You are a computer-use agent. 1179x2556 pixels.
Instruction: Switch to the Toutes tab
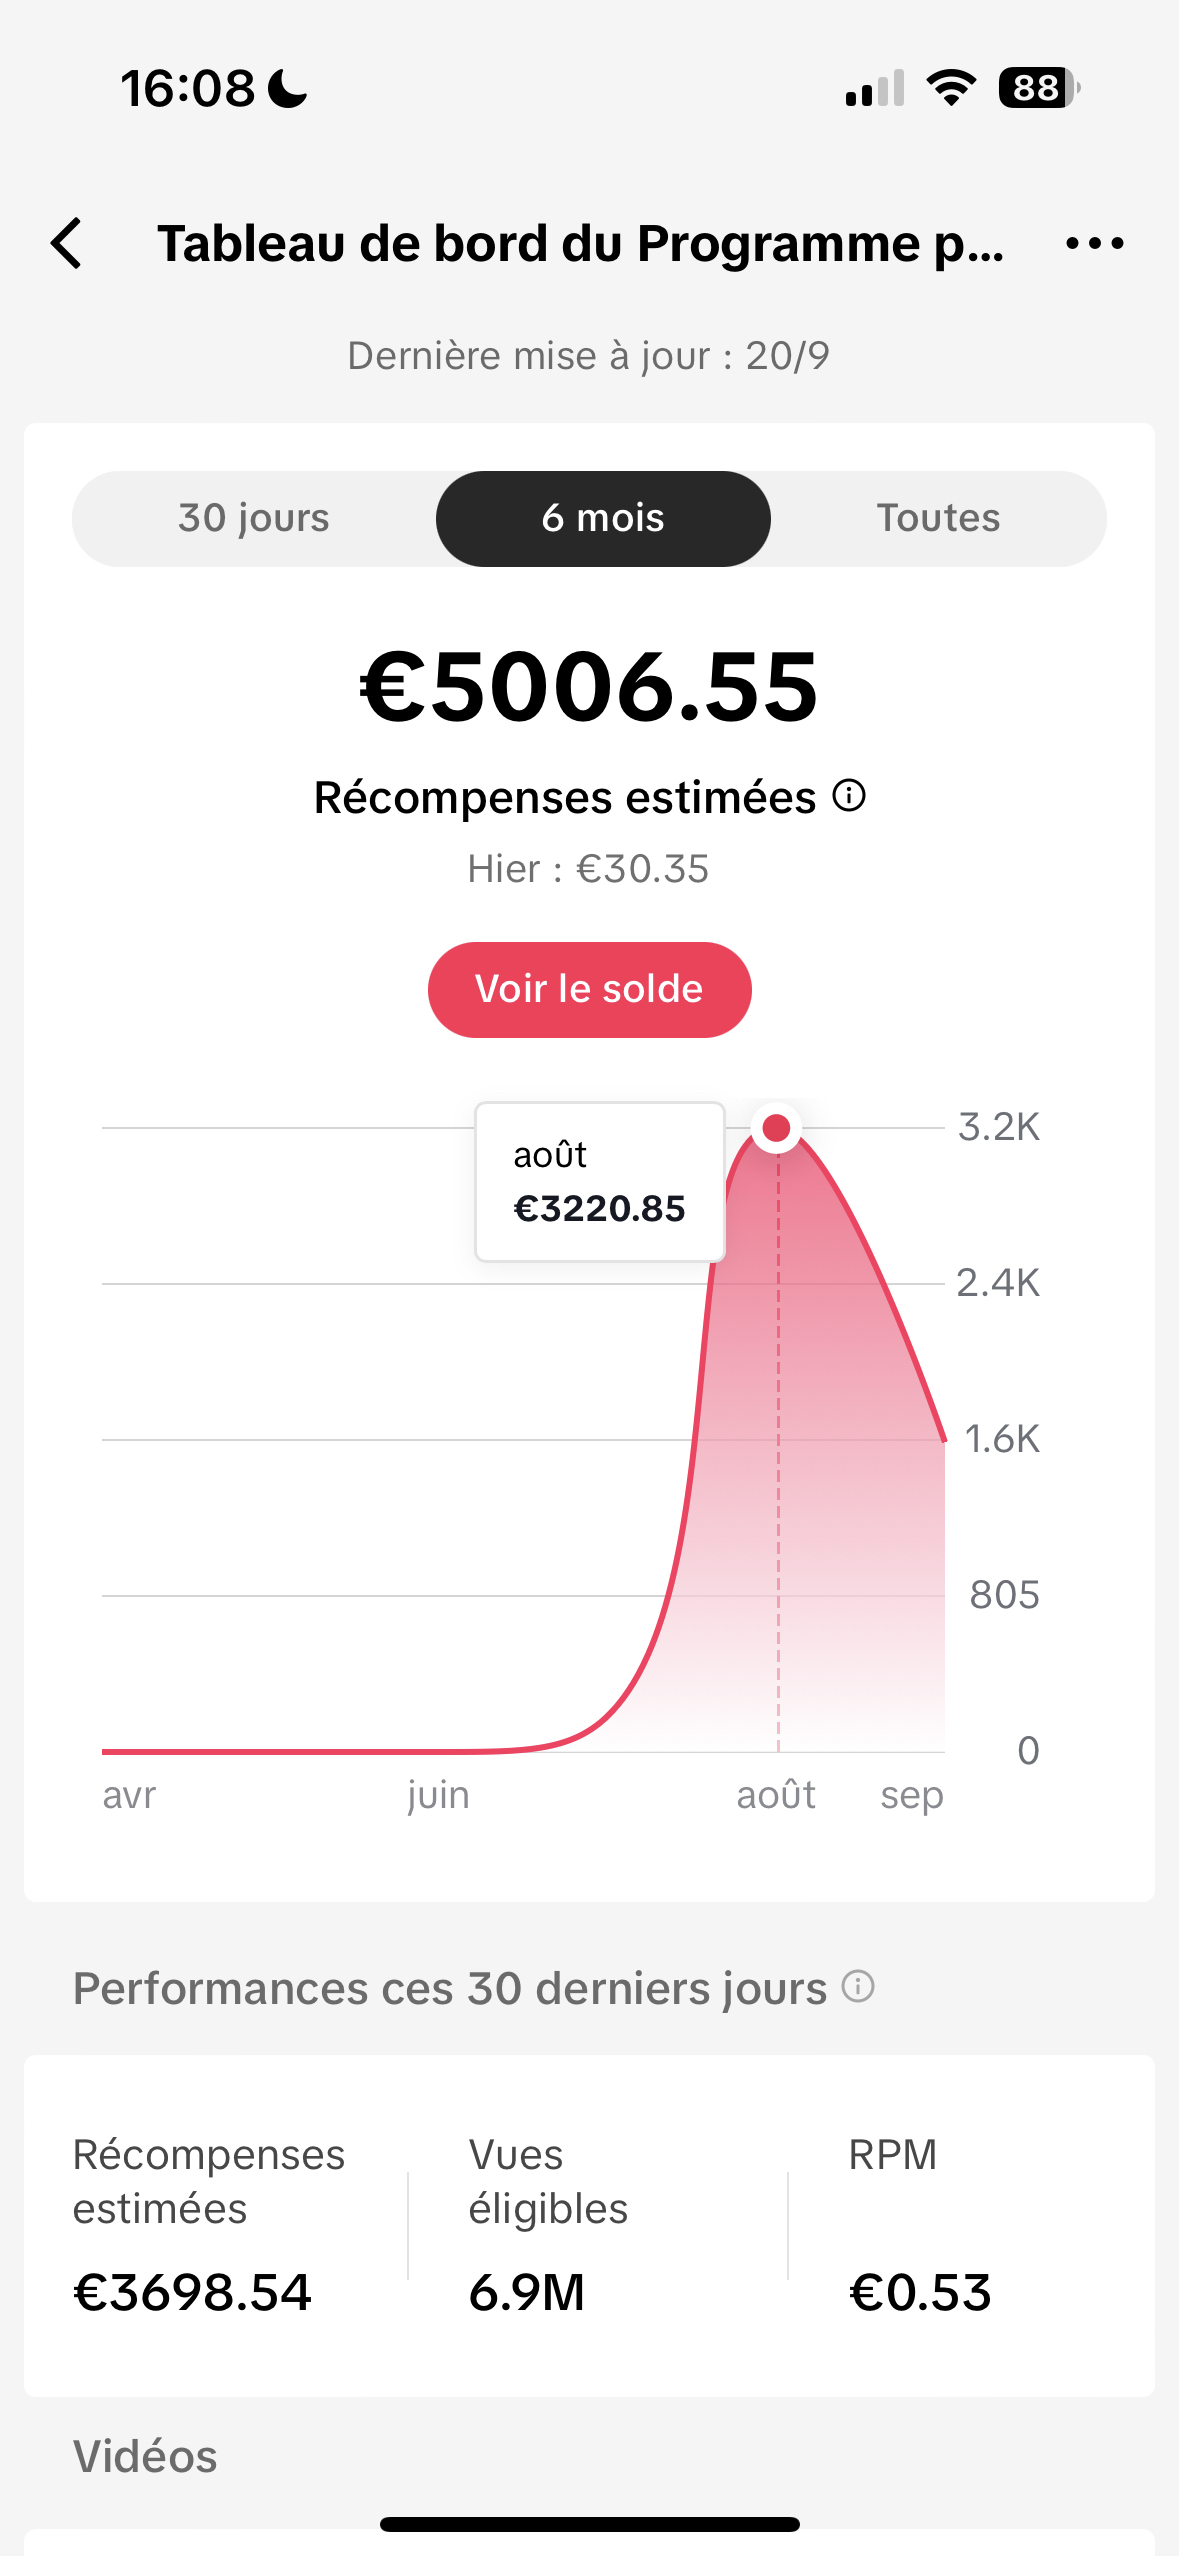pyautogui.click(x=938, y=518)
